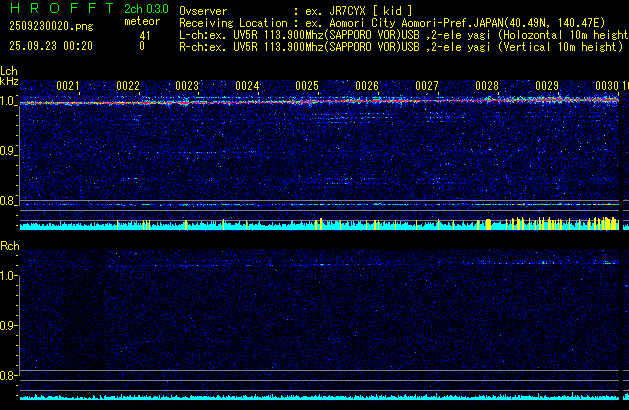Select the 0029 time marker

pyautogui.click(x=547, y=87)
